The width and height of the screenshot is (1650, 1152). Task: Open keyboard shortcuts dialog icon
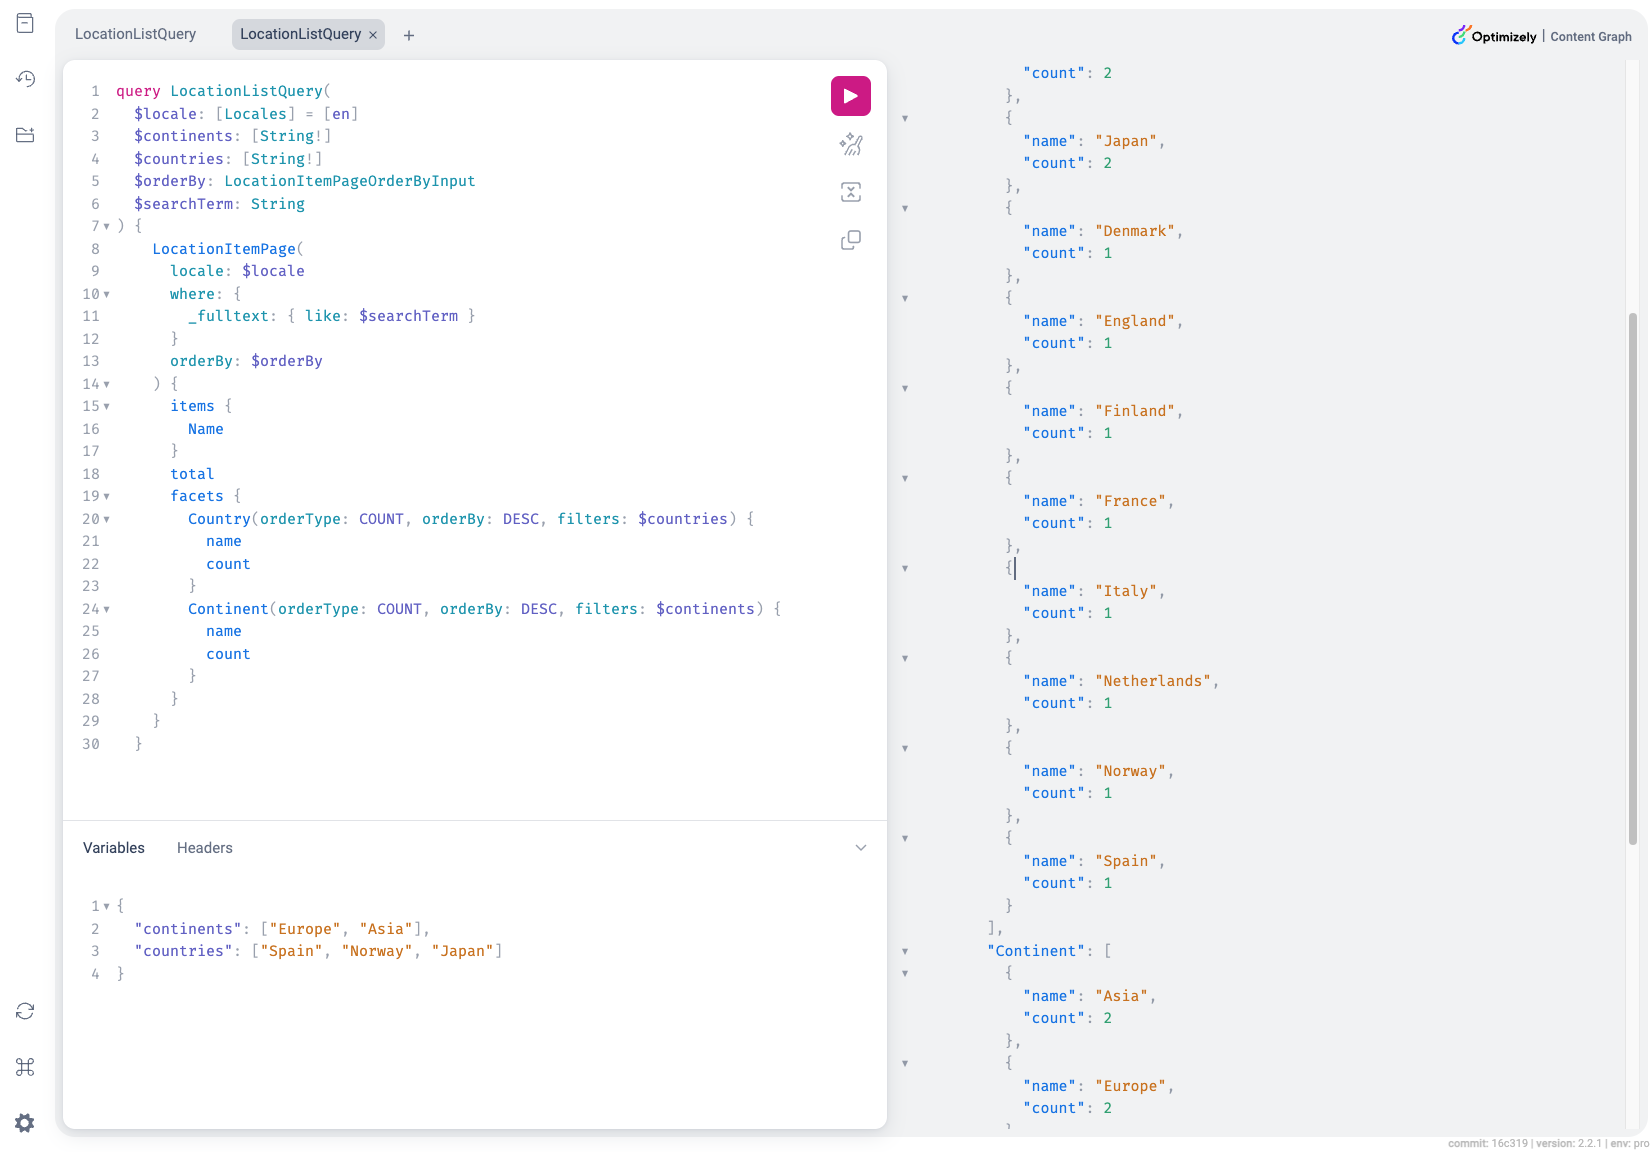click(x=25, y=1067)
